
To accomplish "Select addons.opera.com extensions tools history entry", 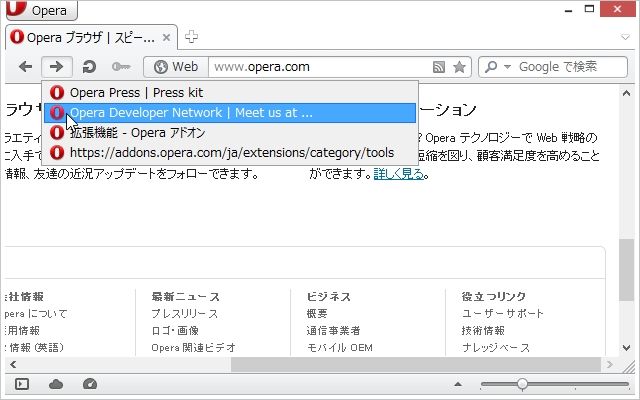I will (x=230, y=153).
